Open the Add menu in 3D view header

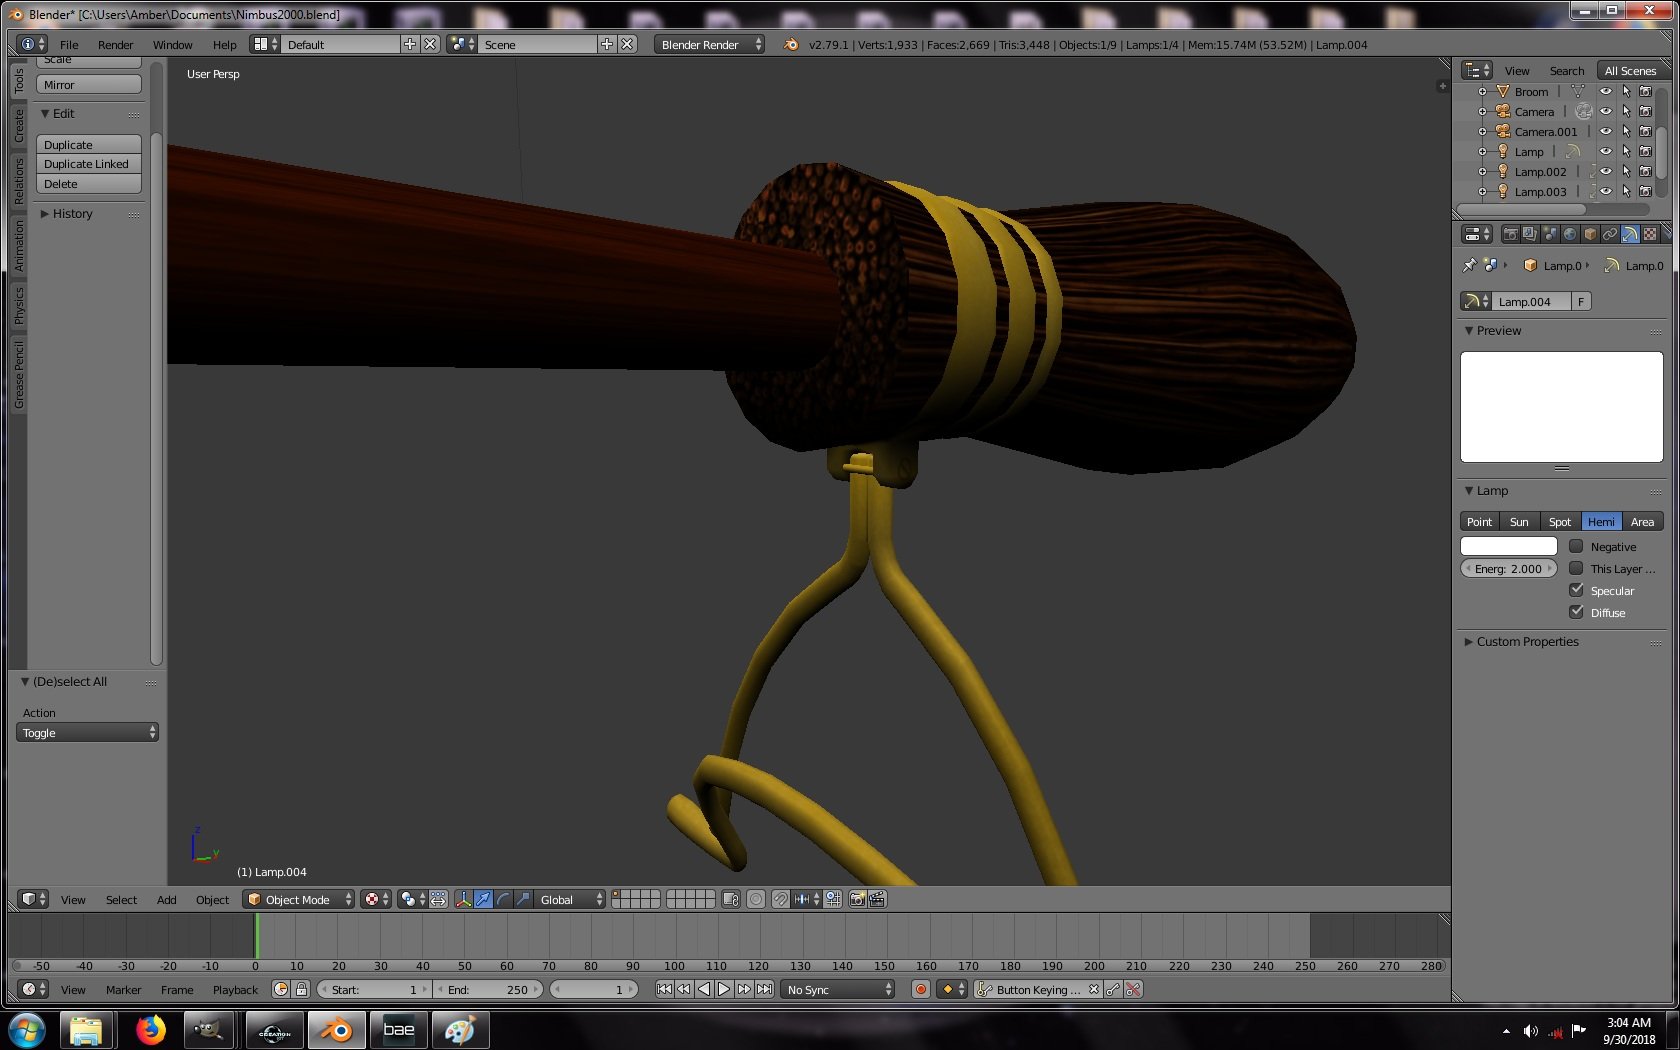point(167,899)
